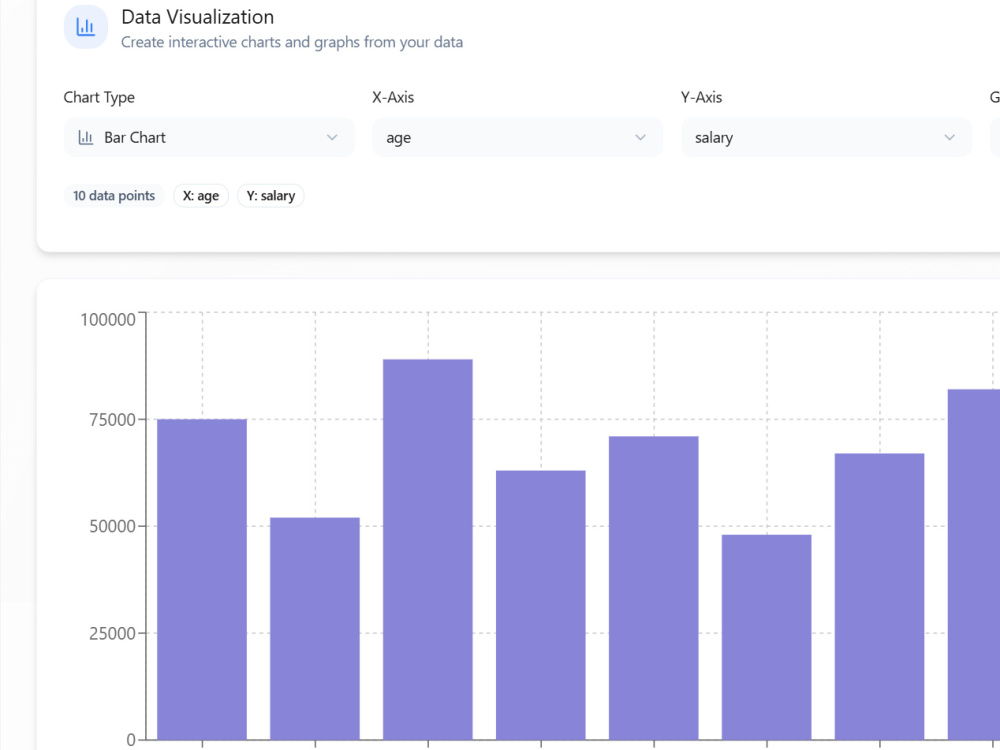Click the 25000 y-axis tick label
This screenshot has width=1000, height=750.
(x=112, y=633)
